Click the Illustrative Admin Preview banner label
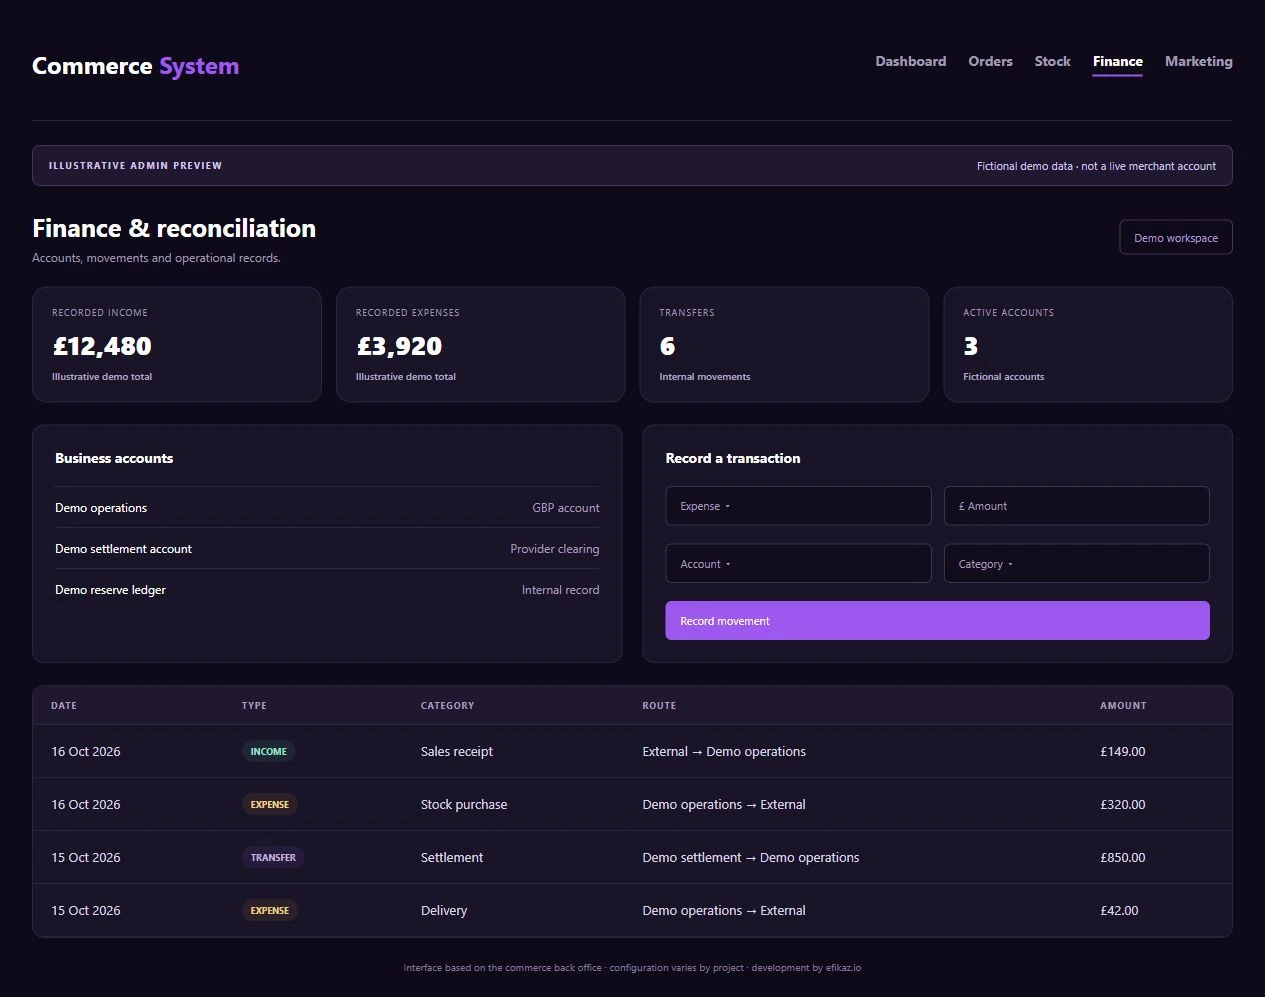1265x997 pixels. pos(135,166)
